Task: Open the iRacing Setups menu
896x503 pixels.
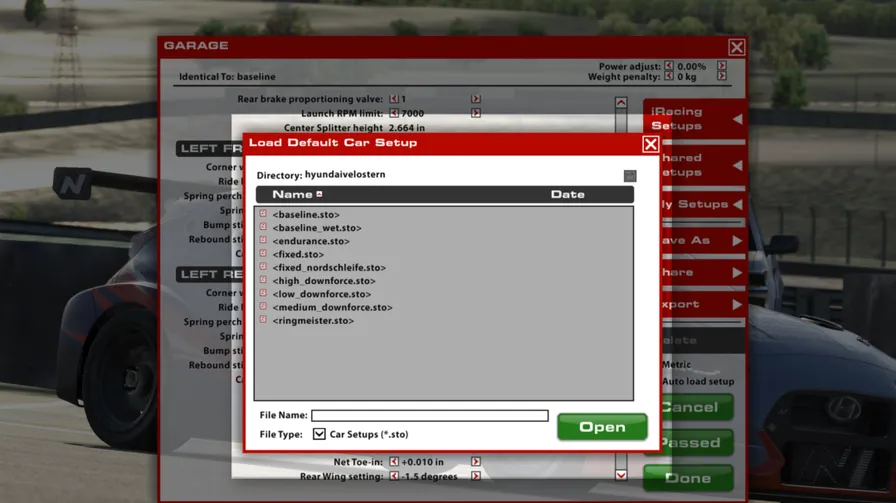Action: point(695,118)
